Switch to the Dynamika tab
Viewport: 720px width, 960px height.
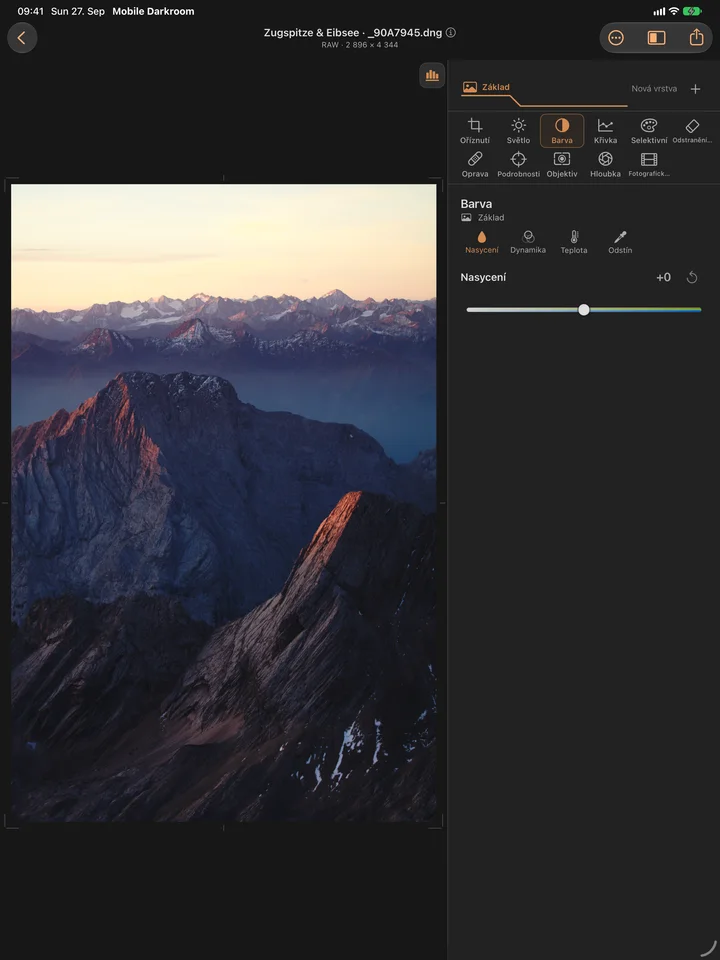coord(528,242)
